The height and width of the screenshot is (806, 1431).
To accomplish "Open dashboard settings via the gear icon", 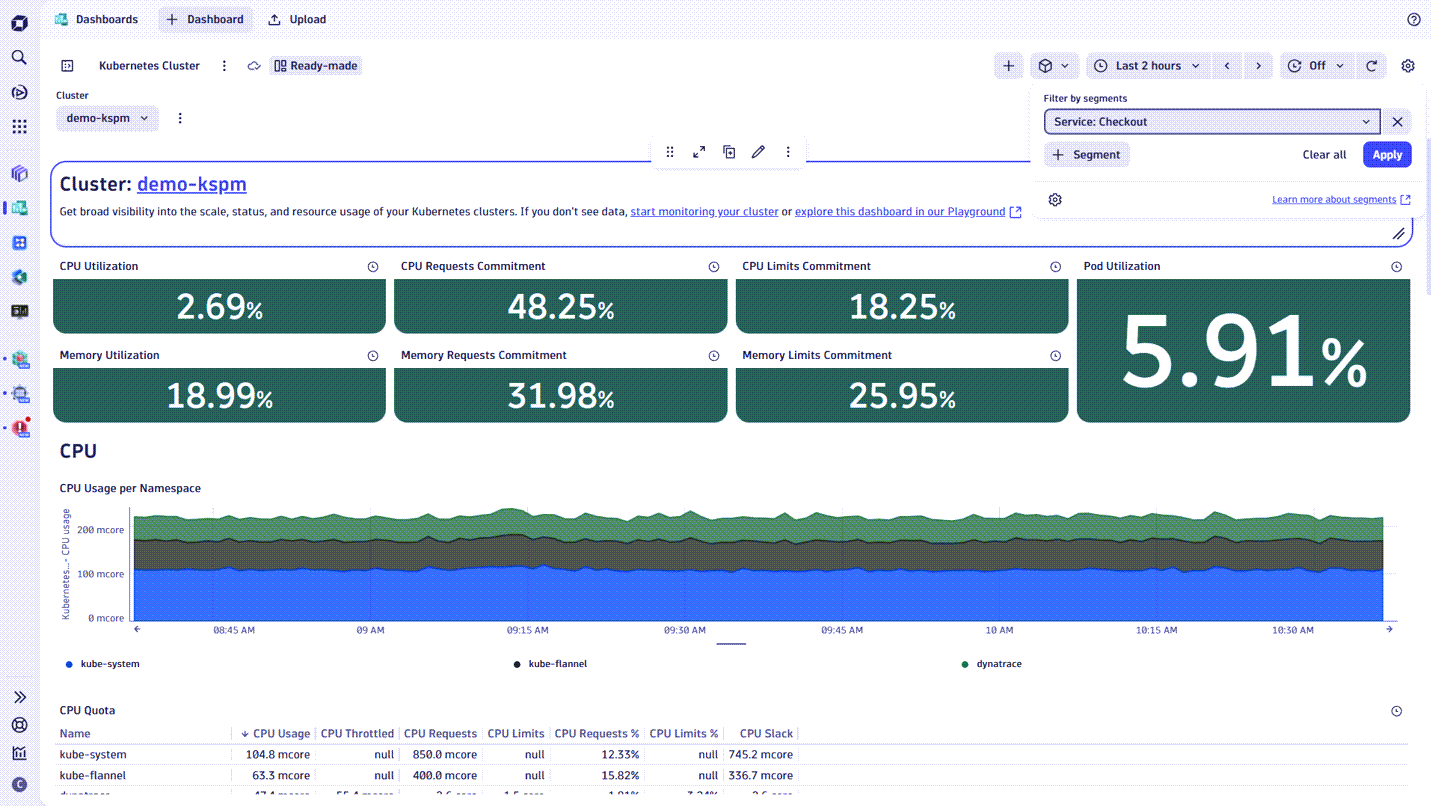I will tap(1408, 65).
